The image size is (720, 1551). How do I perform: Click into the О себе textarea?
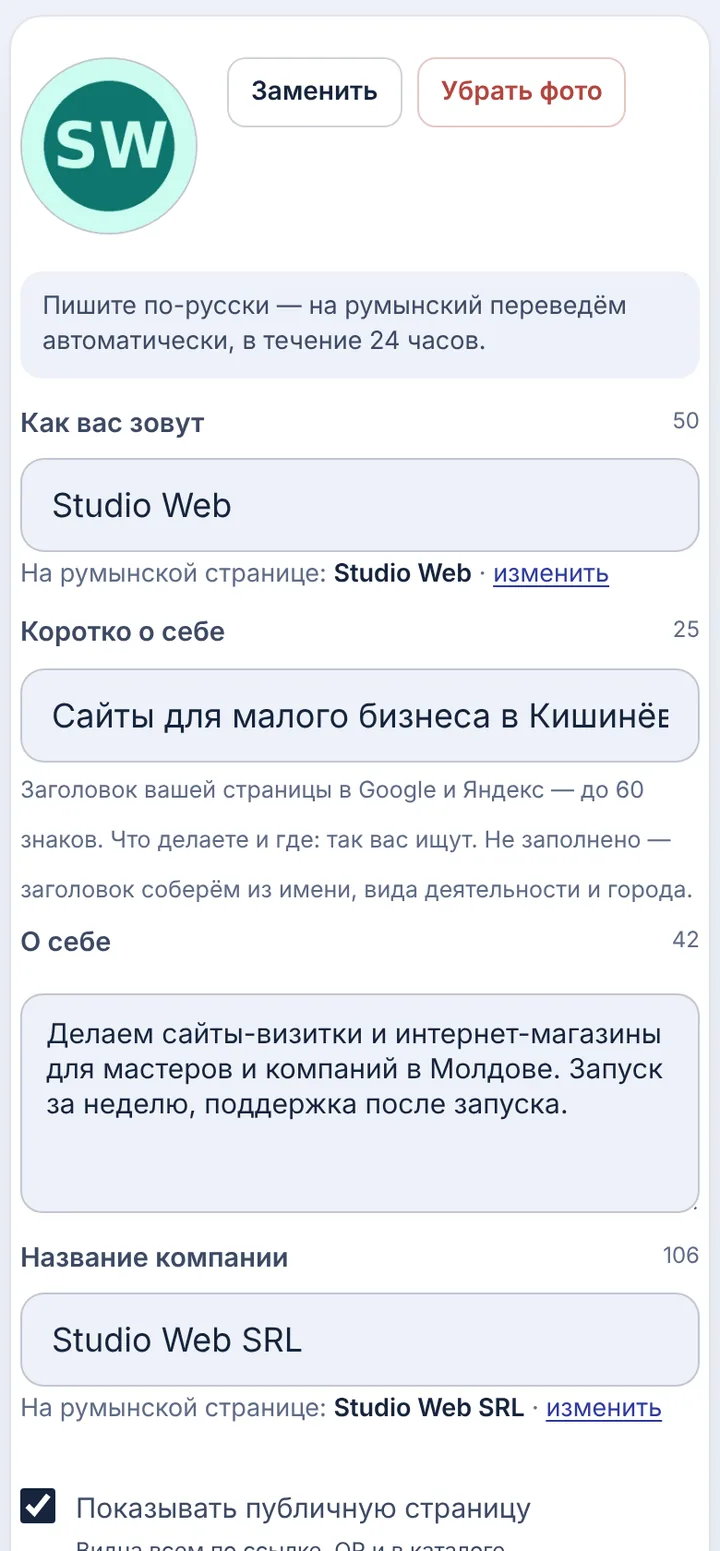point(360,1103)
